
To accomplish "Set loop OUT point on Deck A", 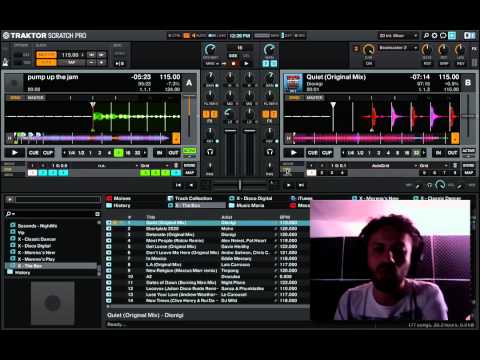I will pyautogui.click(x=173, y=153).
